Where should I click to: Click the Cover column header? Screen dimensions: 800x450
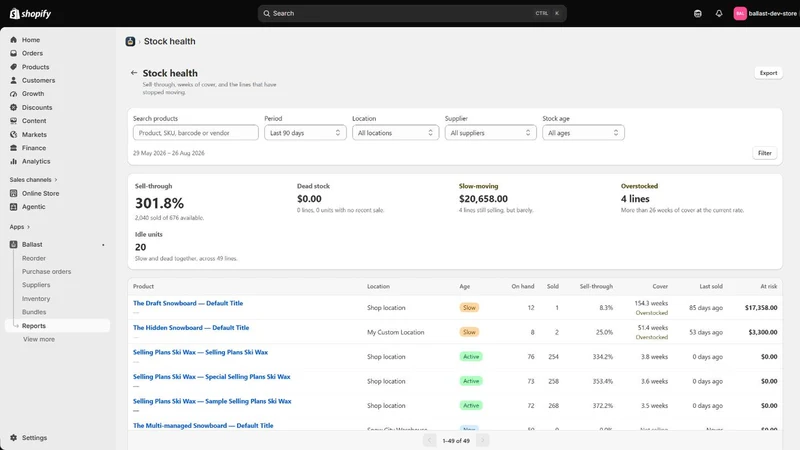coord(660,286)
